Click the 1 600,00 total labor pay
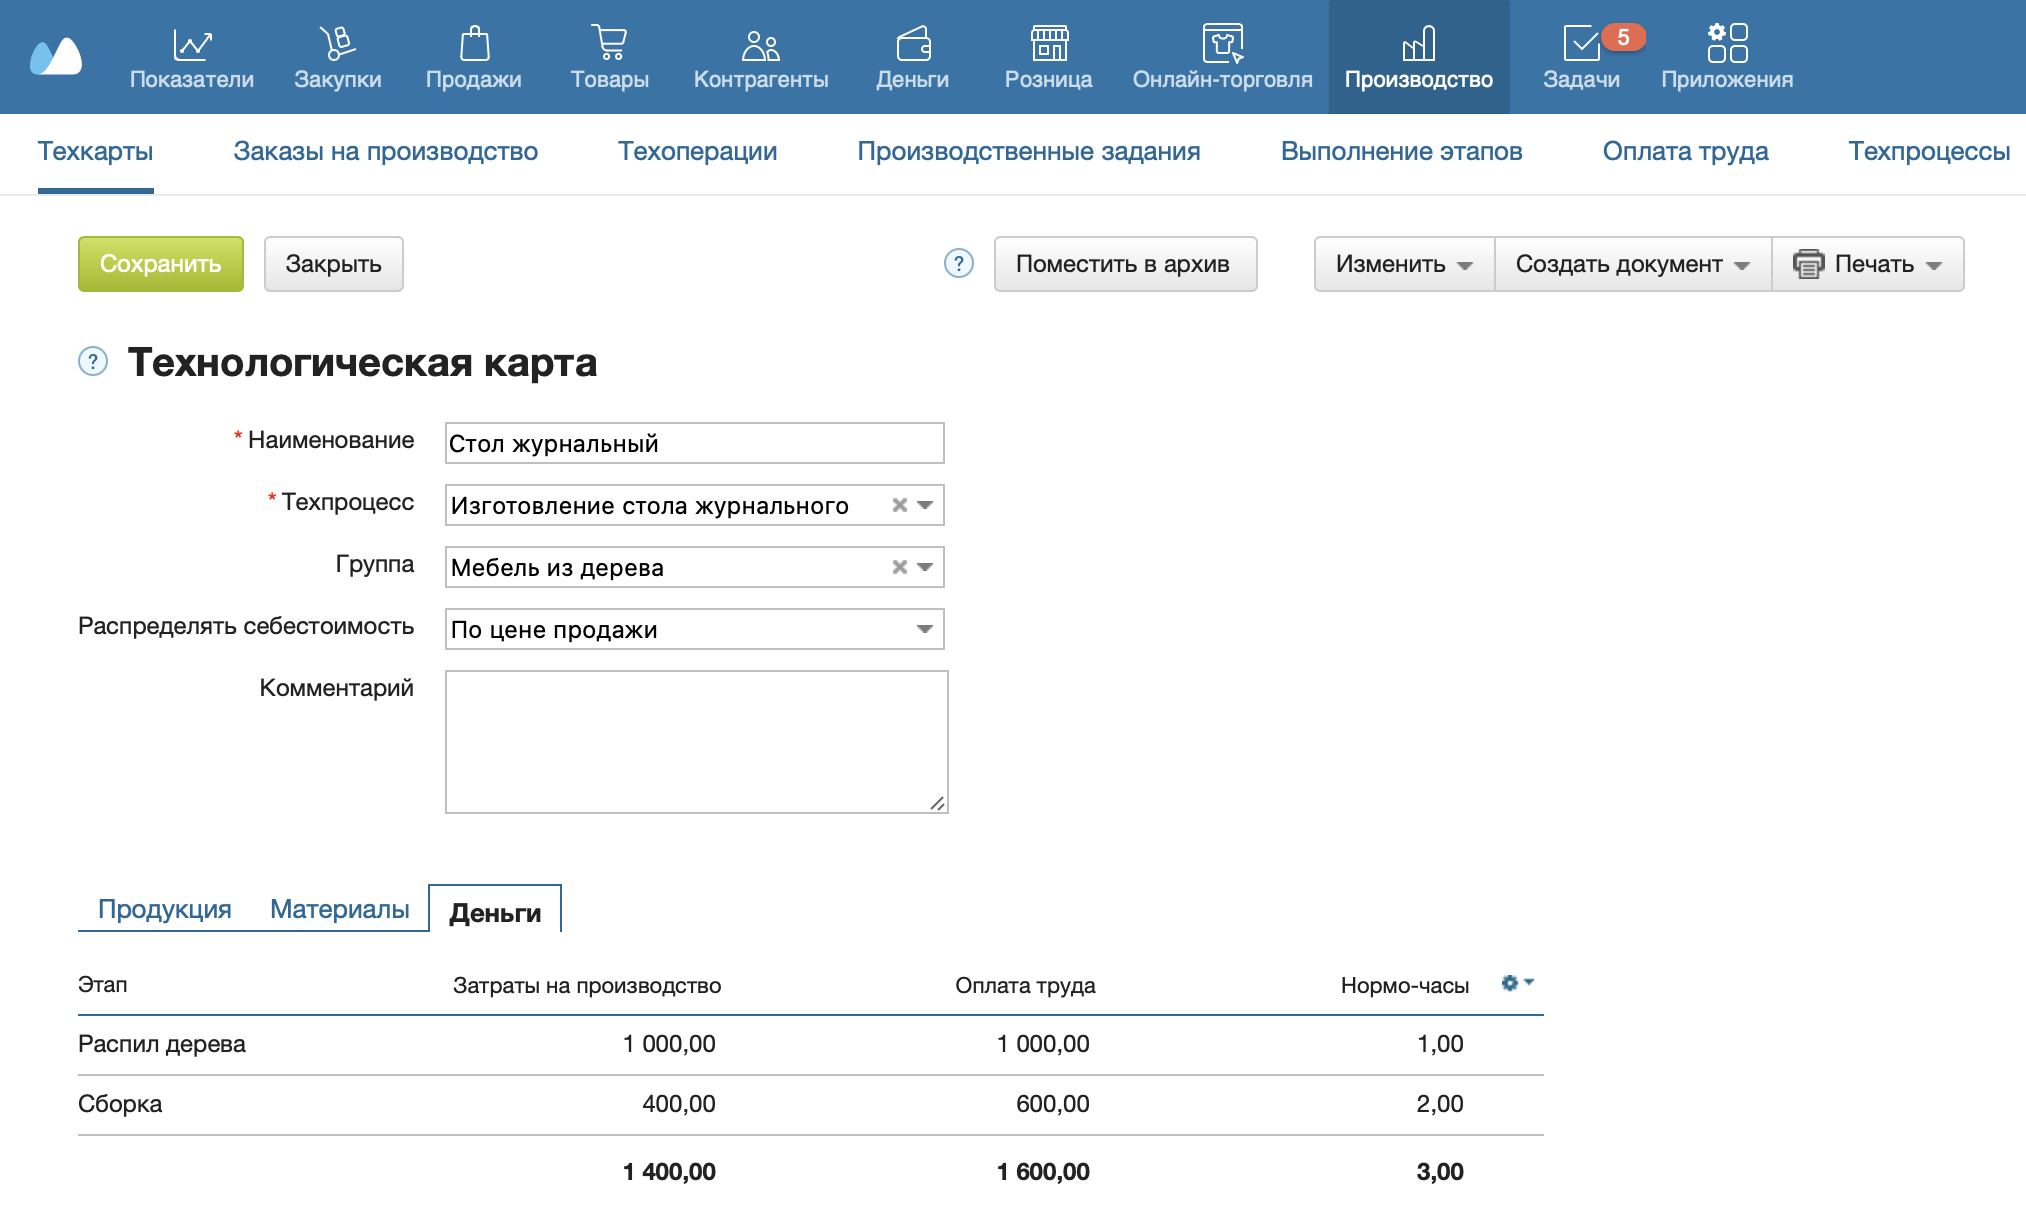This screenshot has width=2026, height=1230. 1043,1172
